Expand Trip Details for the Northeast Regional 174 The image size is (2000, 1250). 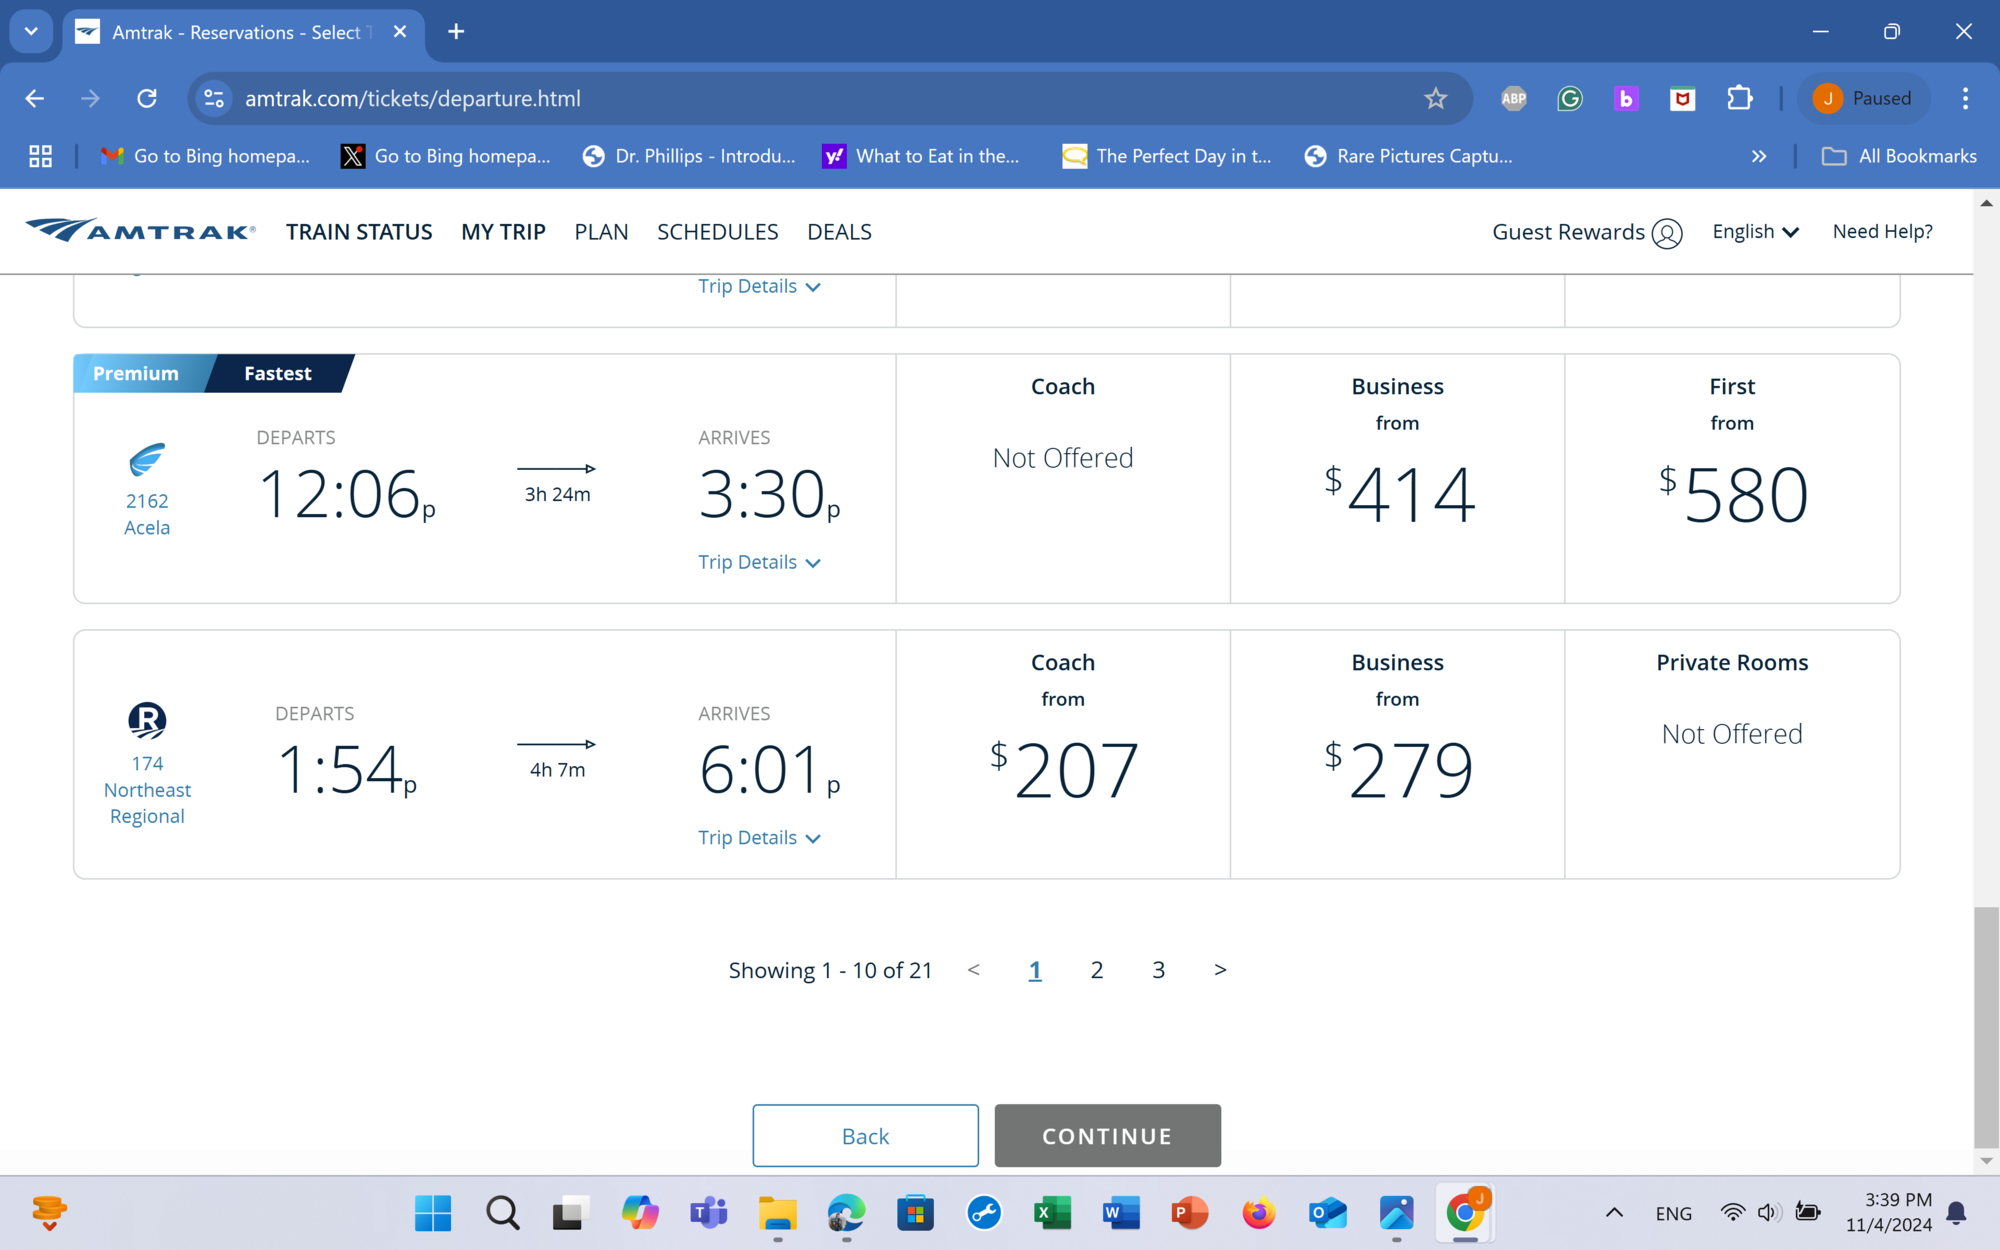(759, 838)
